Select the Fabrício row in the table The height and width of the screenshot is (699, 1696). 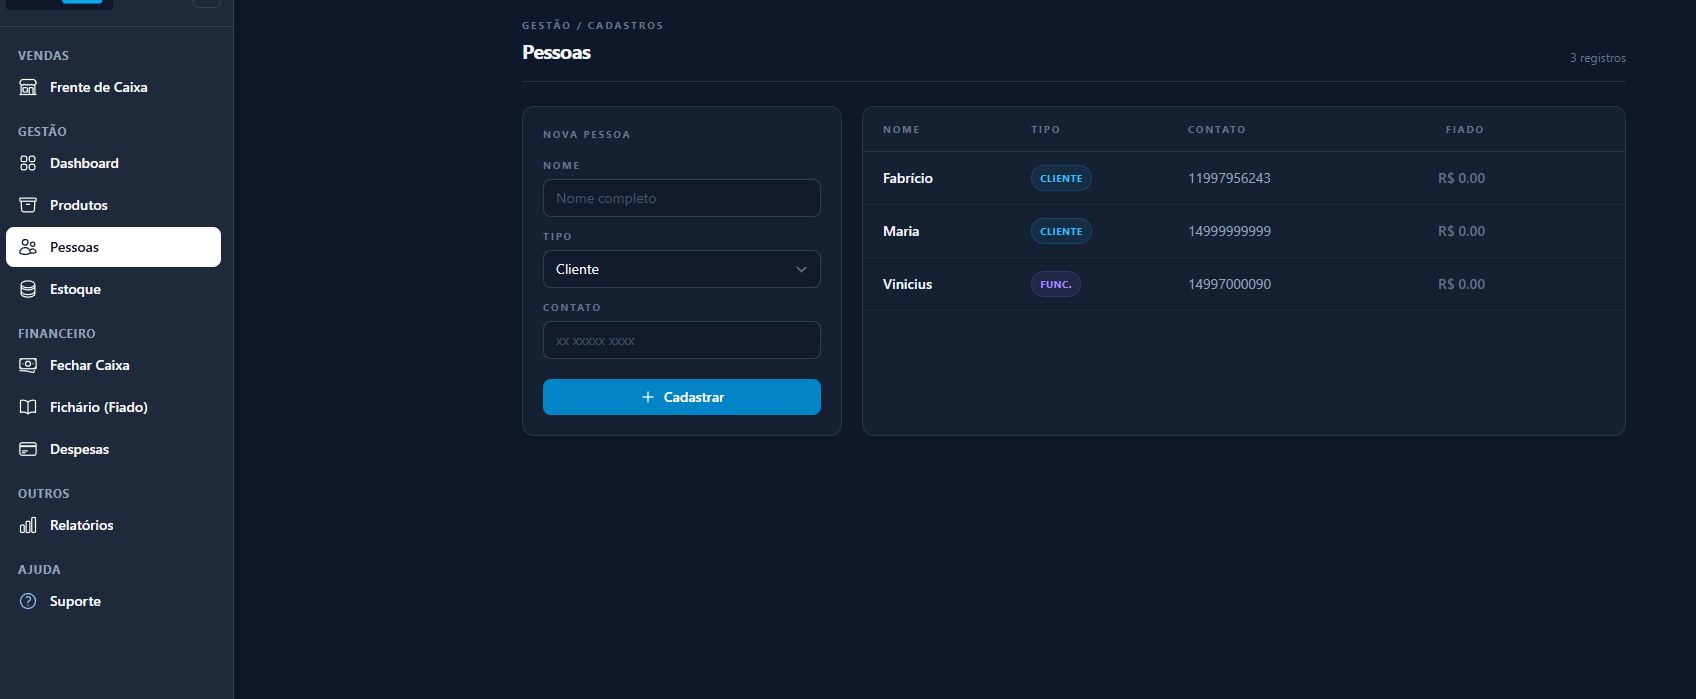908,178
